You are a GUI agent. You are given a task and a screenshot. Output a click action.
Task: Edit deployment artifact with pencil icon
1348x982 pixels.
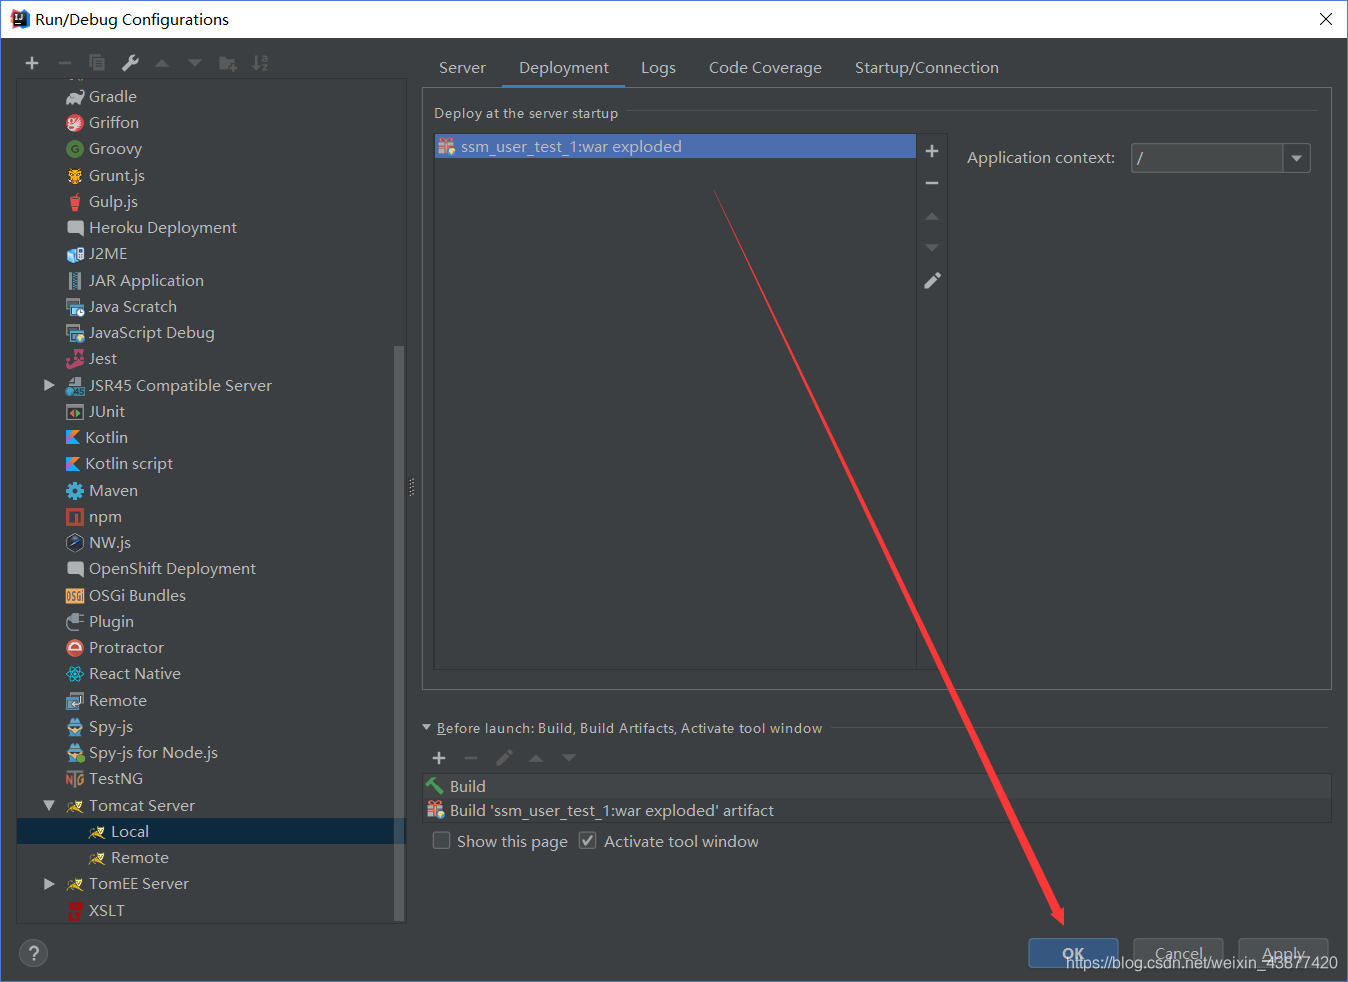click(x=932, y=281)
